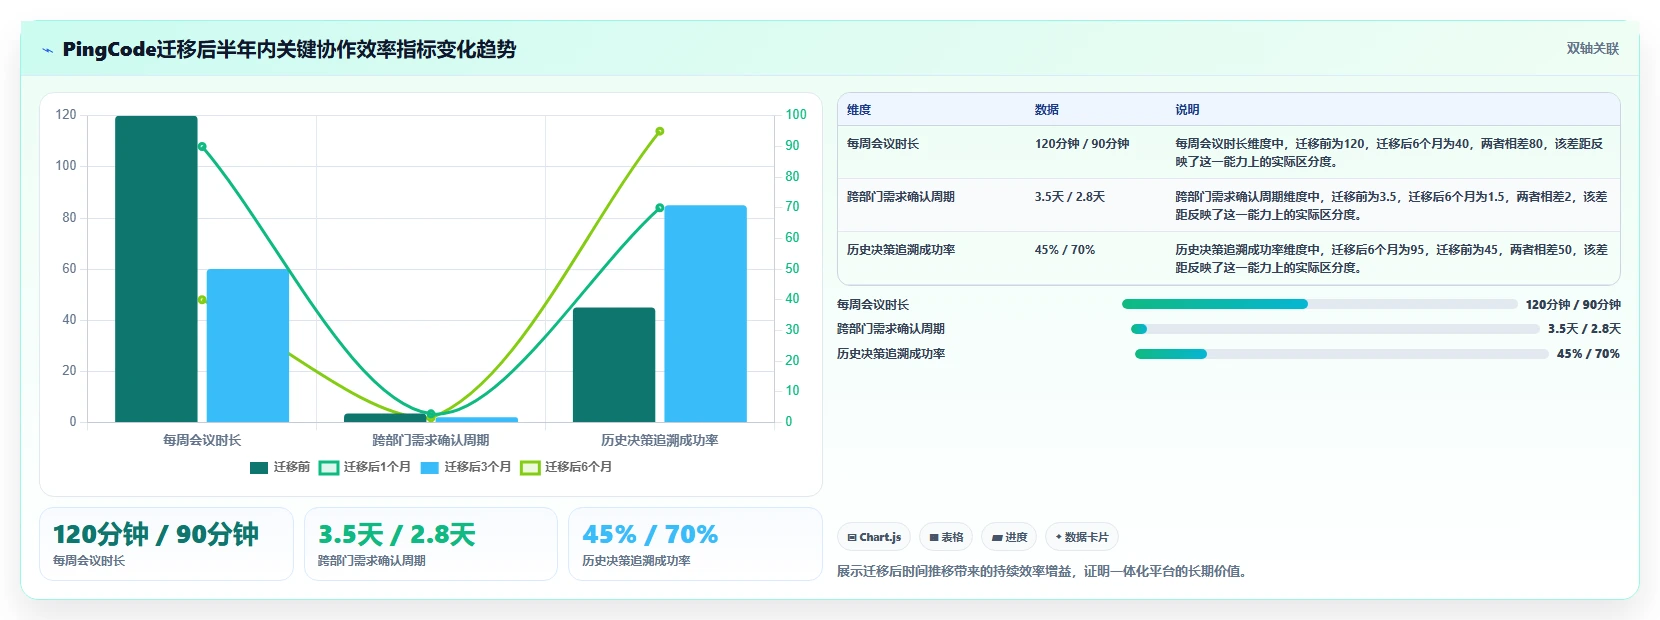Click the dark green 每周会议时长 bar
This screenshot has height=620, width=1660.
click(156, 269)
